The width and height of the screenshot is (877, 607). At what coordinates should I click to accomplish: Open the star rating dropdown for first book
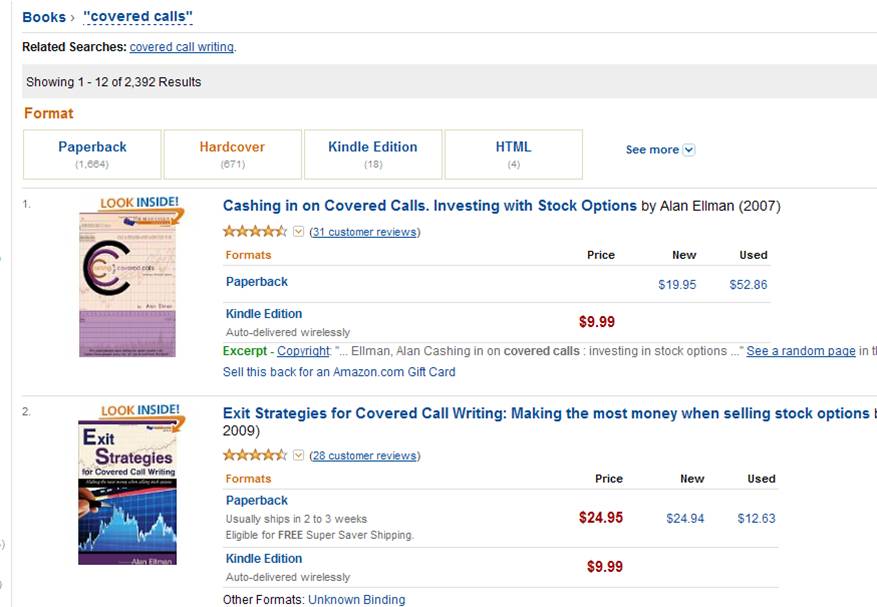coord(296,230)
